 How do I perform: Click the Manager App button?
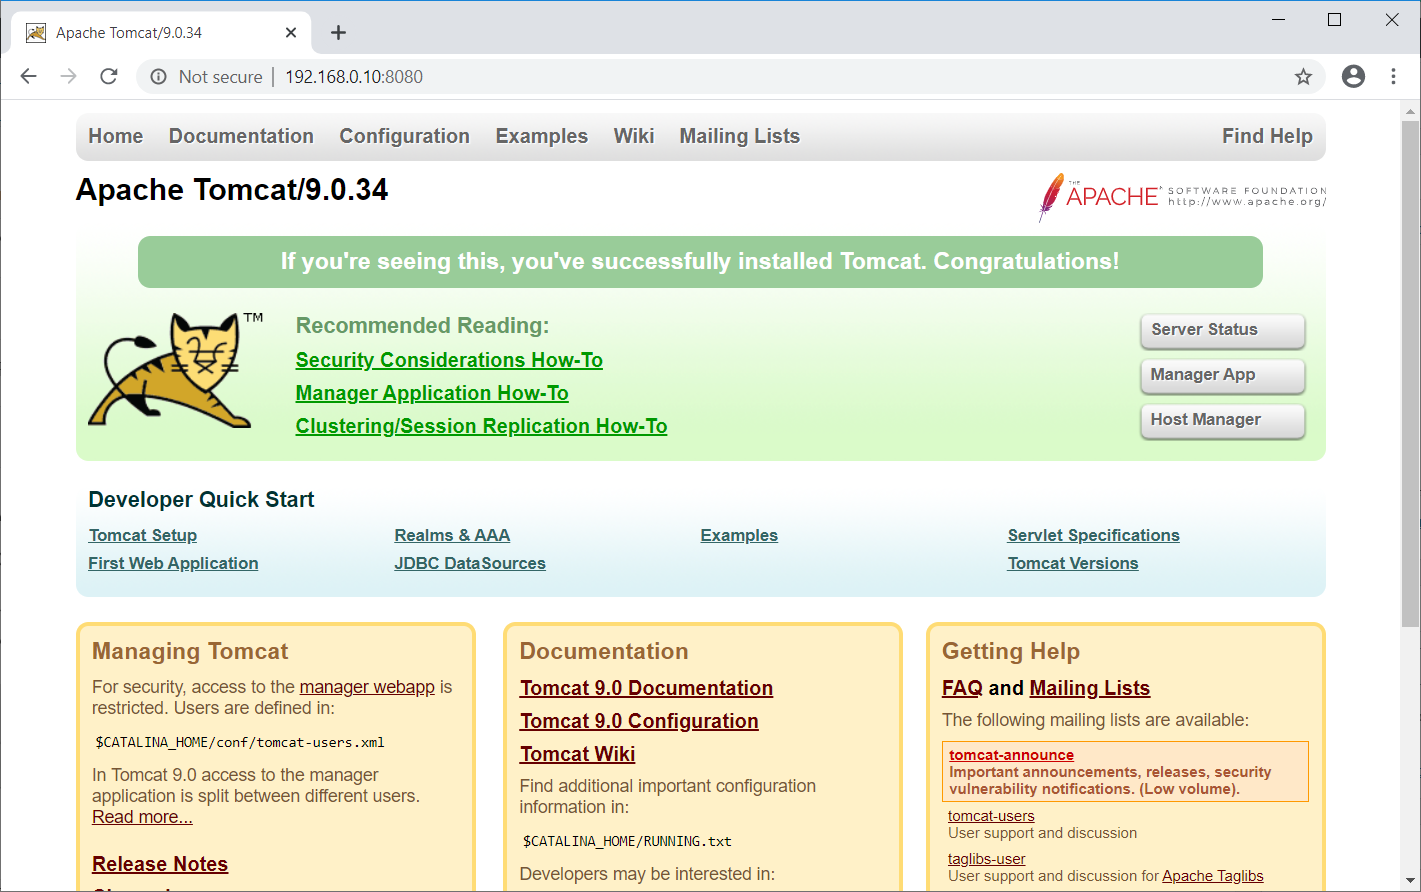tap(1222, 375)
